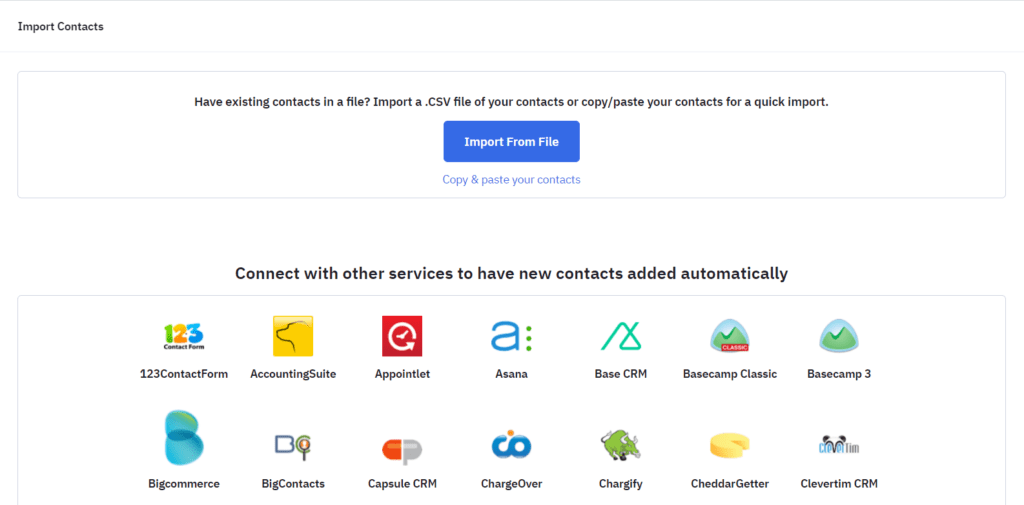Choose the BigContacts logo icon
The image size is (1024, 505).
tap(293, 446)
